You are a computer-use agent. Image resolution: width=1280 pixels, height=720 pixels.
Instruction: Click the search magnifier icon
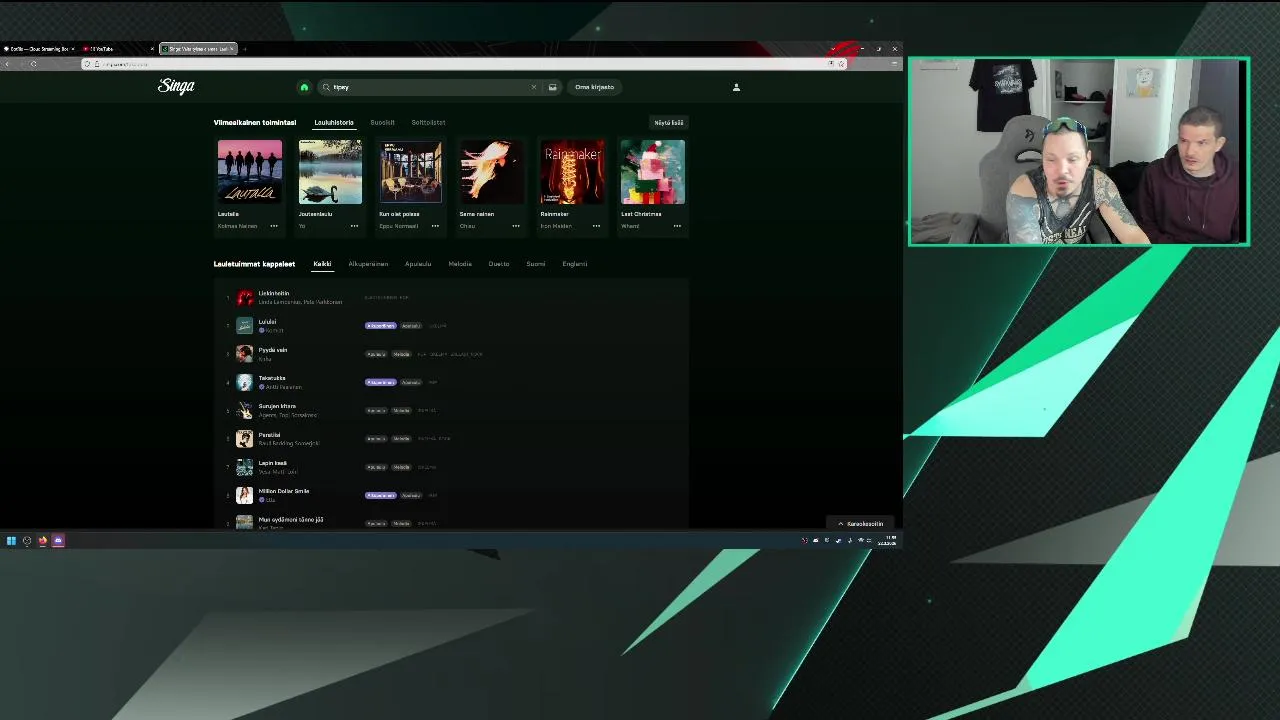click(326, 87)
